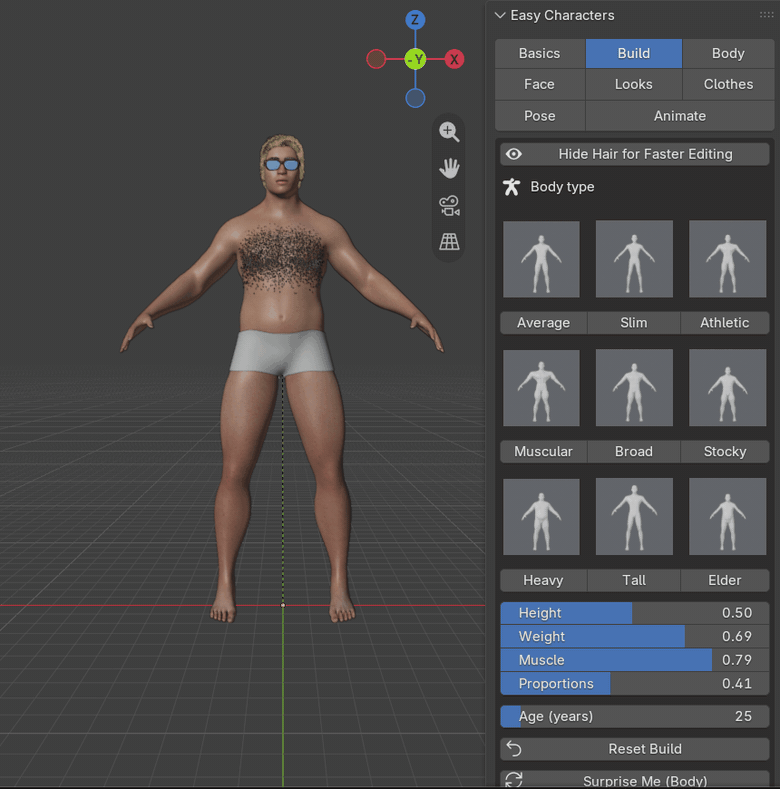780x789 pixels.
Task: Click Surprise Me (Body) button
Action: pyautogui.click(x=635, y=779)
